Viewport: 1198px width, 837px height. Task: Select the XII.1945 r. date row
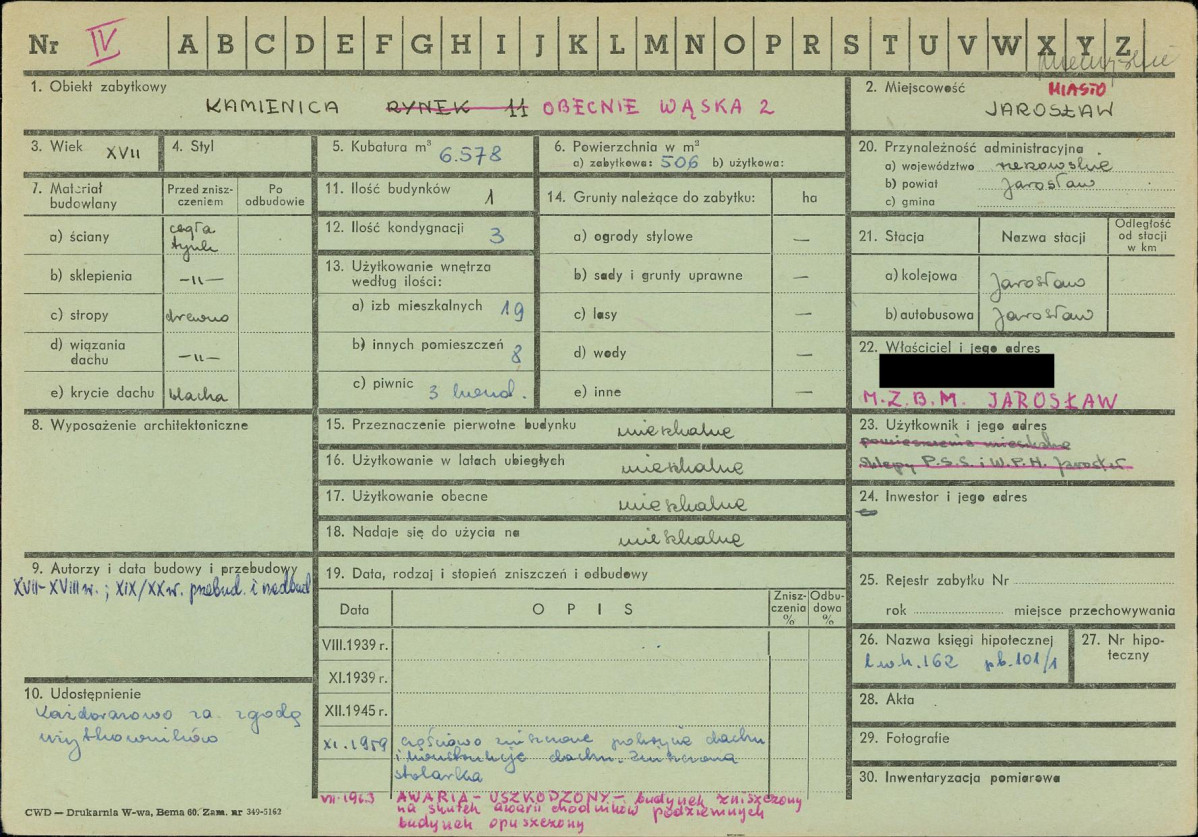[542, 711]
